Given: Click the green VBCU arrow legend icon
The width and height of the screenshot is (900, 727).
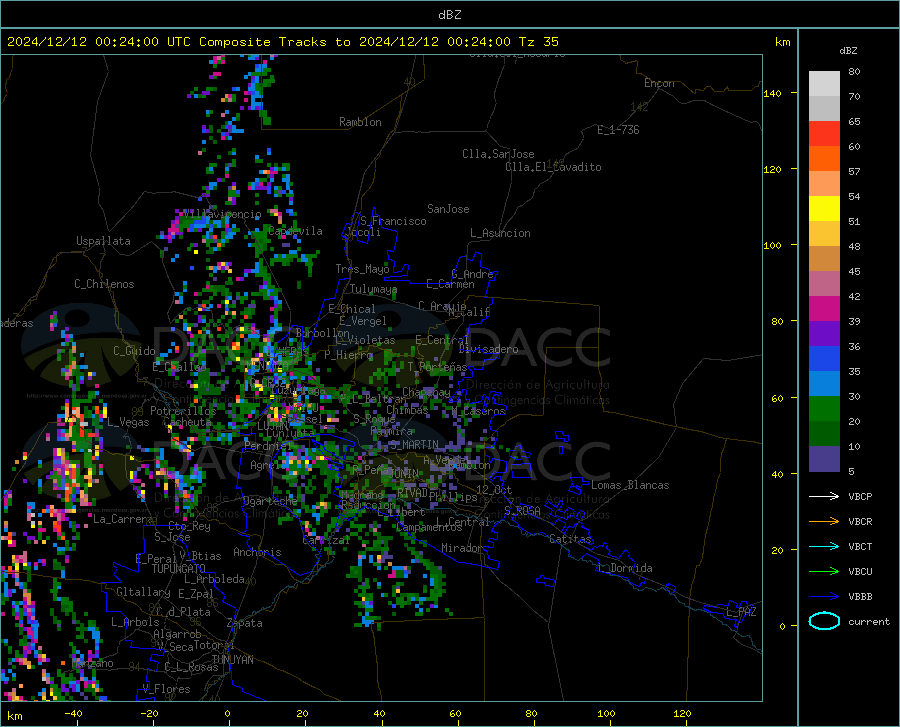Looking at the screenshot, I should [824, 571].
